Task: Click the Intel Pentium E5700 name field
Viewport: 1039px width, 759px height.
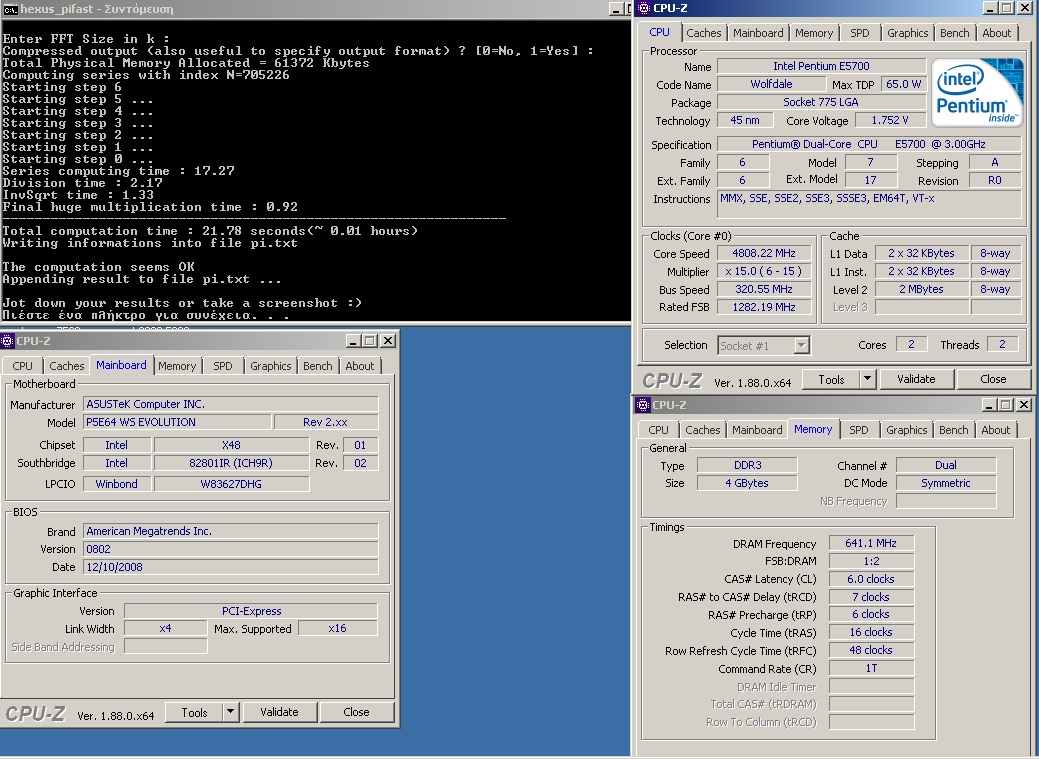Action: click(x=821, y=66)
